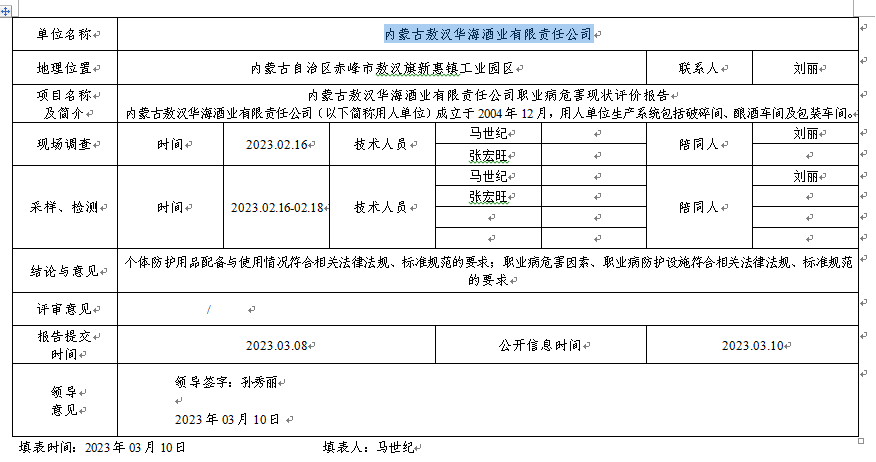Click the 报告提交时间 label cell
The image size is (876, 462).
pos(64,345)
